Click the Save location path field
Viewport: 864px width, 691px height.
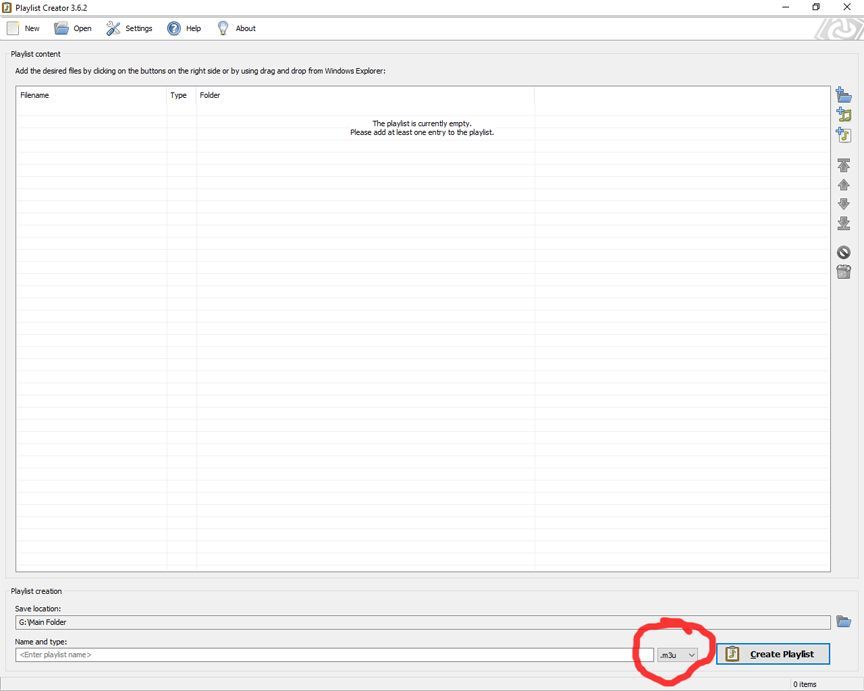tap(422, 622)
